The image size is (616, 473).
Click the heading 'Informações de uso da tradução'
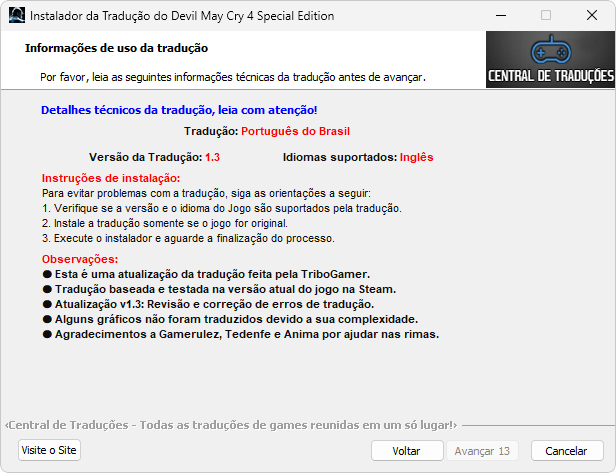pos(116,48)
